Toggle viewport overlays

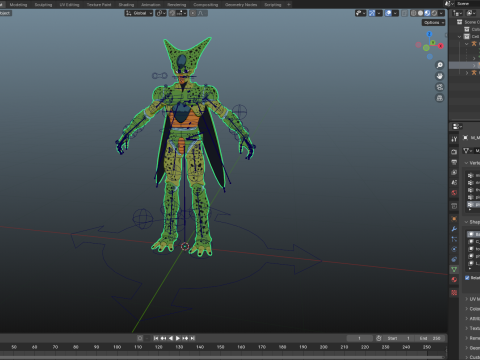coord(388,13)
